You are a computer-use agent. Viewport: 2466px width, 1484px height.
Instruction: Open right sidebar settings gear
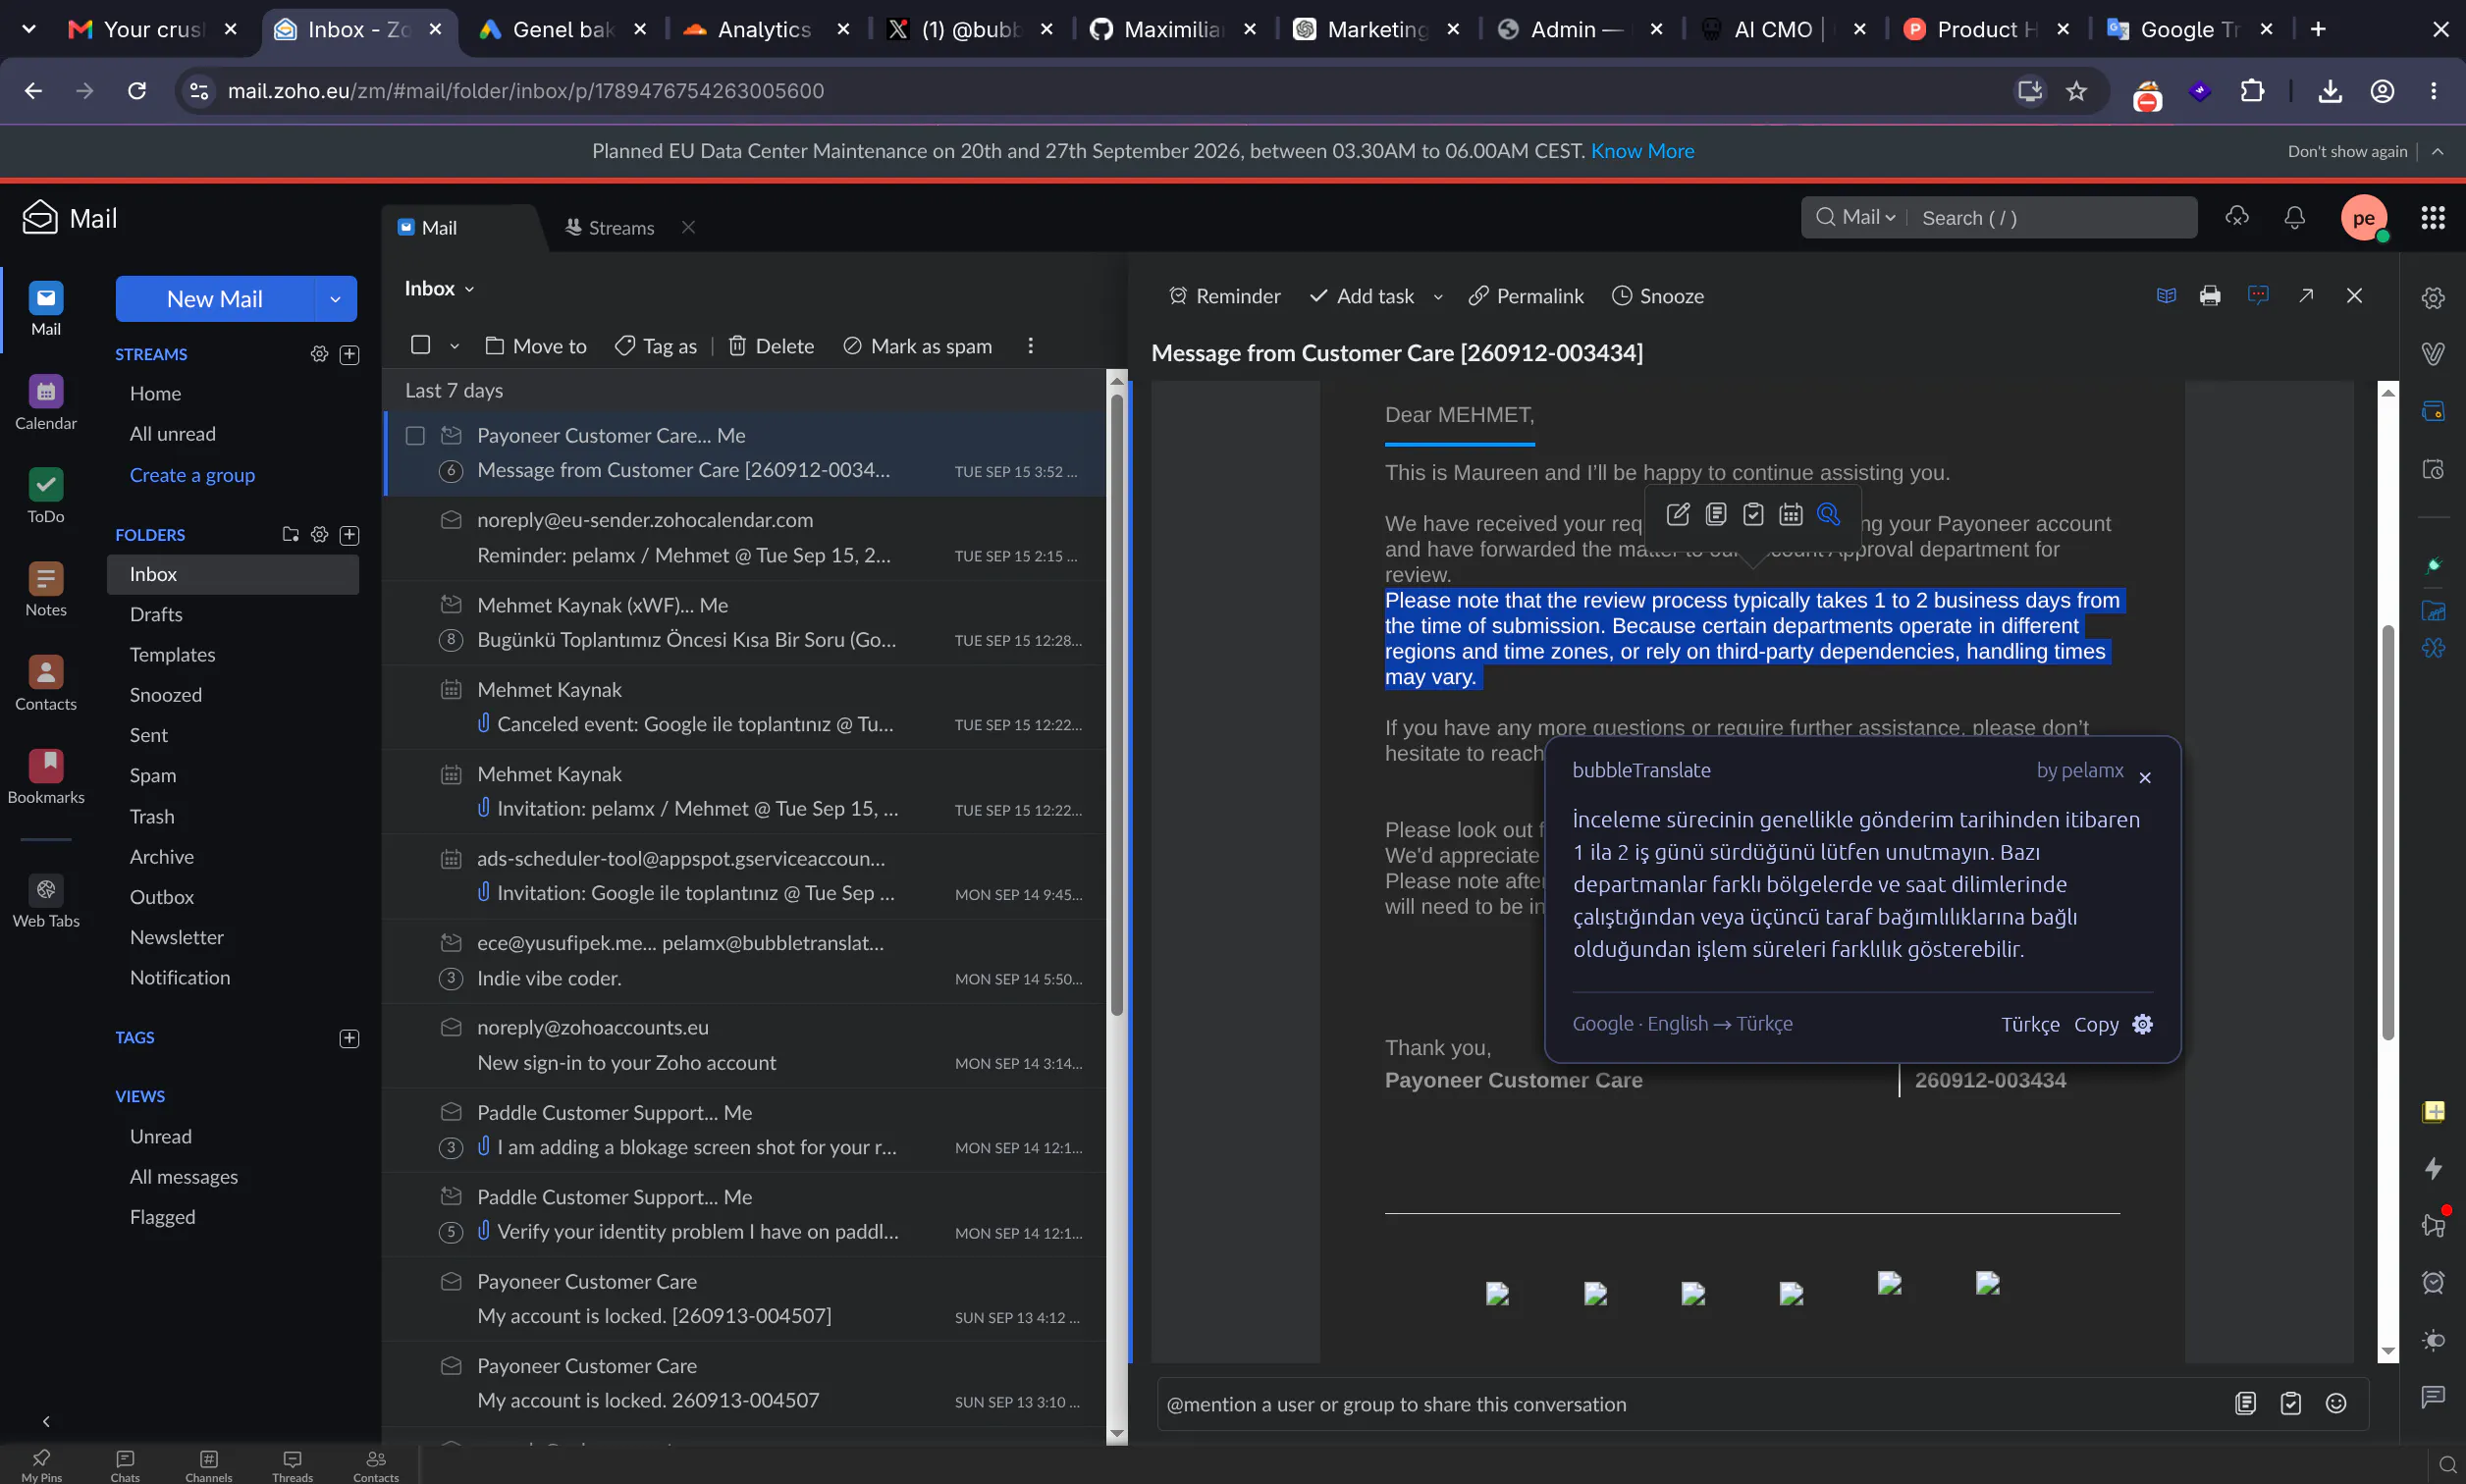pos(2432,297)
